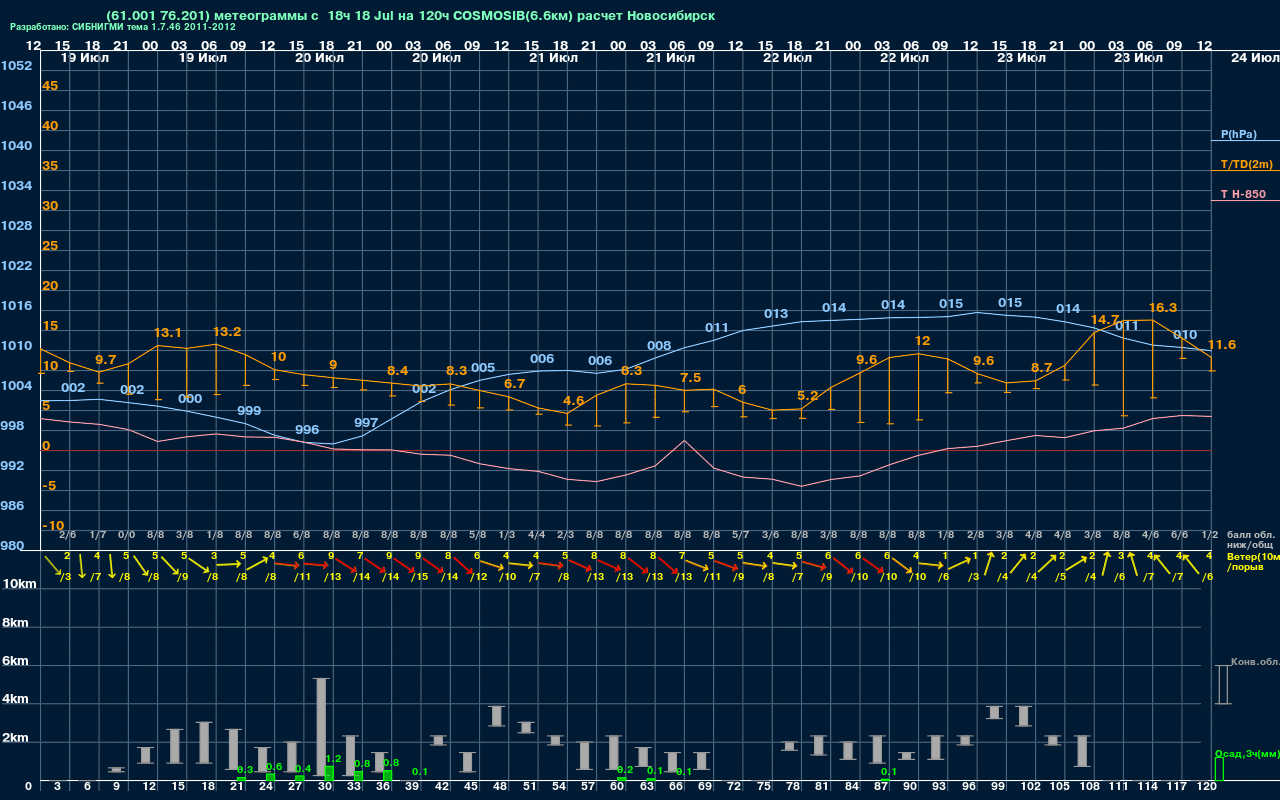The width and height of the screenshot is (1280, 800).
Task: Click the 16.3 temperature peak value
Action: (1163, 308)
